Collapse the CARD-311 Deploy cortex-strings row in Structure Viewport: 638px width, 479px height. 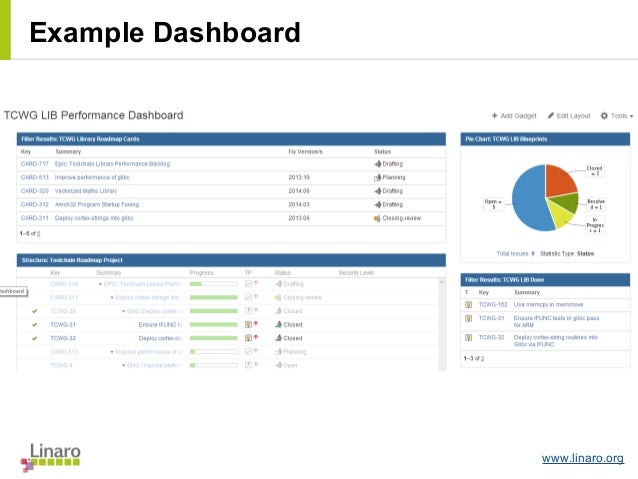tap(112, 298)
